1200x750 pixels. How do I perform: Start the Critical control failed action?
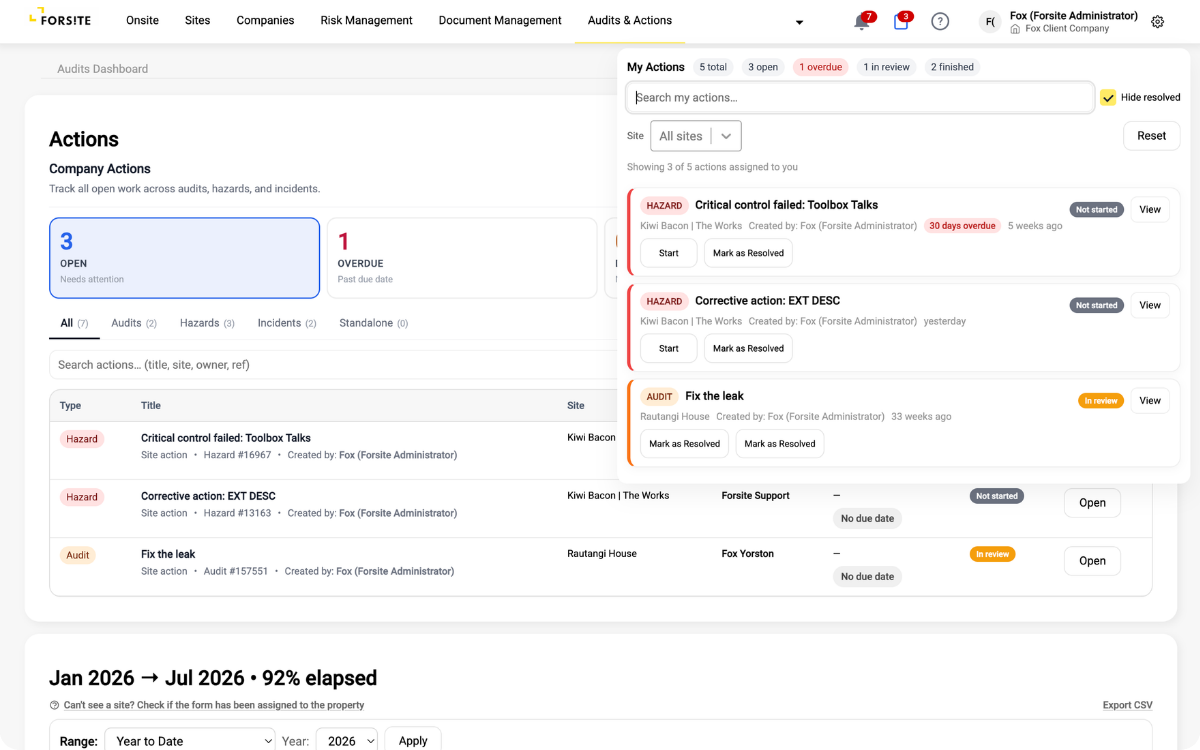point(668,253)
